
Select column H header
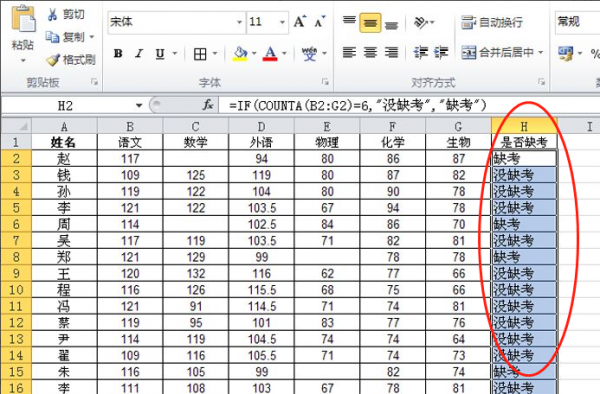(x=524, y=126)
